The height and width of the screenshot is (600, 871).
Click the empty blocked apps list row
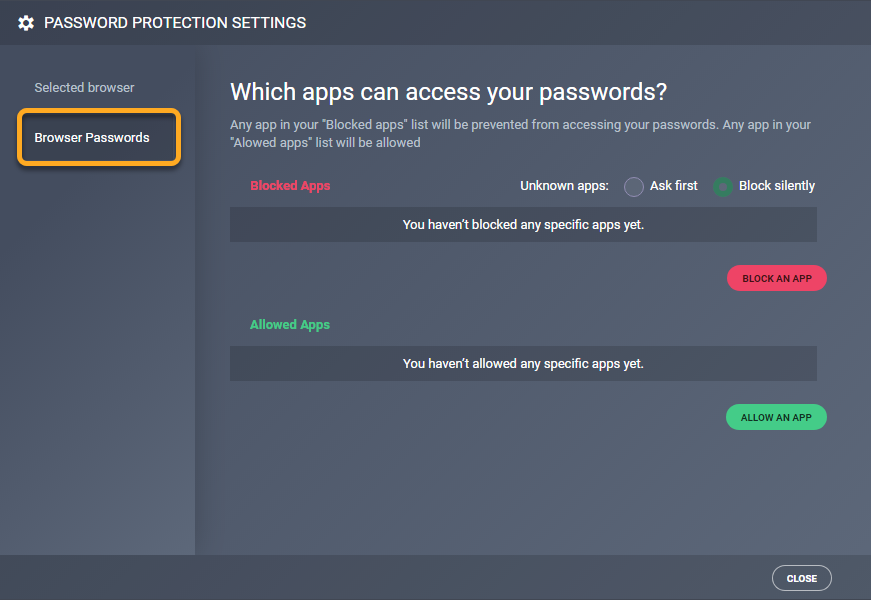click(523, 225)
